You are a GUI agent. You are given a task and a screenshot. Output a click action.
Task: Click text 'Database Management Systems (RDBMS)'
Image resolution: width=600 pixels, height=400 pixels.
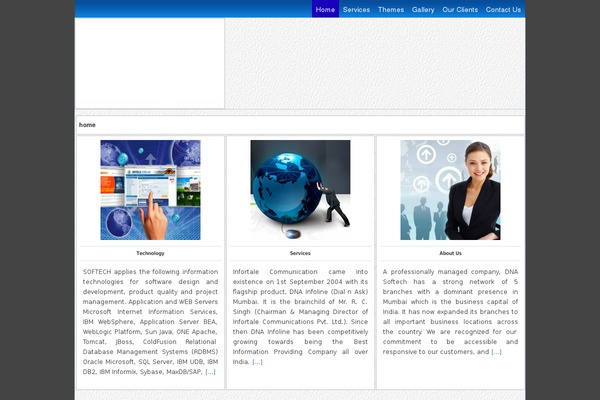[x=150, y=352]
